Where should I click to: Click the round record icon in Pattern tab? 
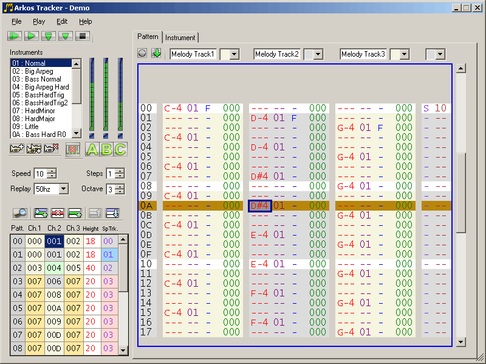click(142, 53)
